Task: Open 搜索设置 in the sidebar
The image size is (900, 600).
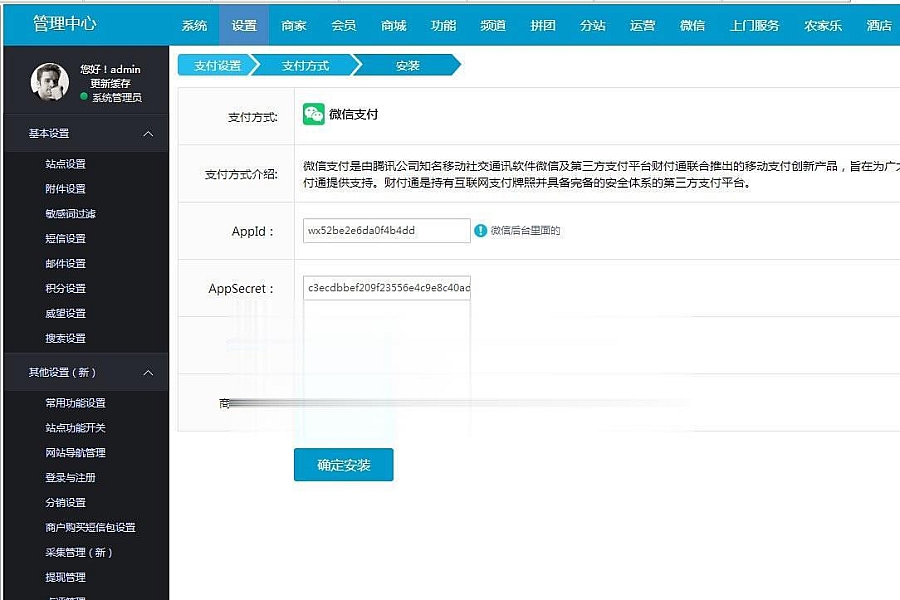Action: point(65,338)
